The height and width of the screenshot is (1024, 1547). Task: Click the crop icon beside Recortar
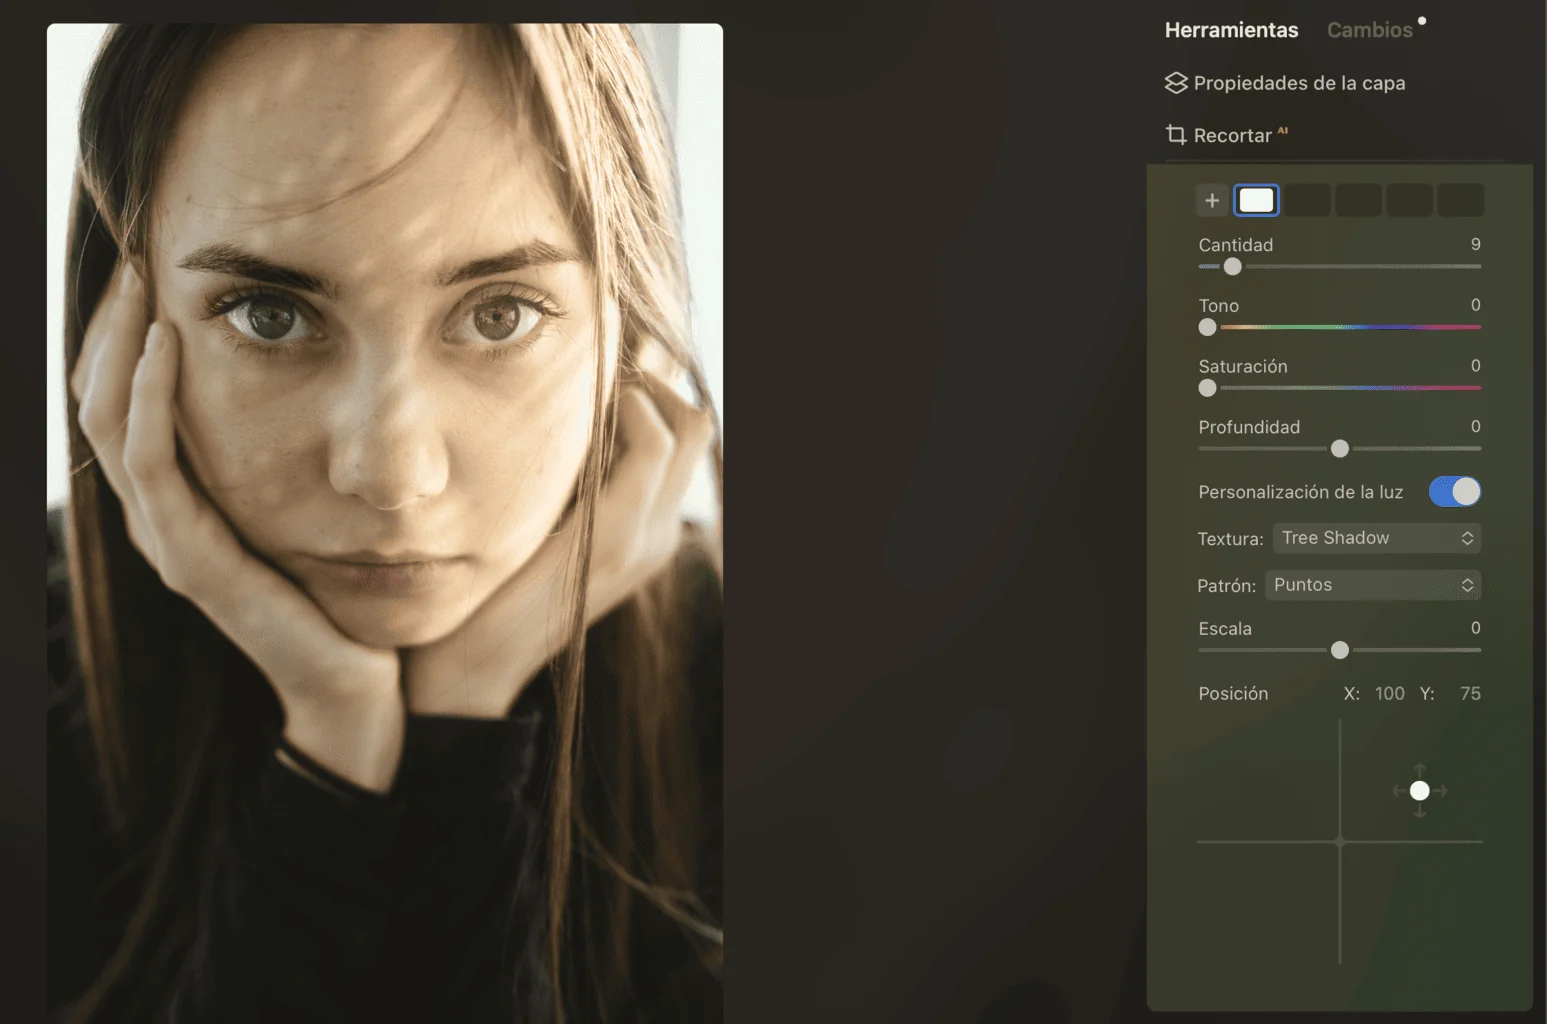click(x=1176, y=134)
